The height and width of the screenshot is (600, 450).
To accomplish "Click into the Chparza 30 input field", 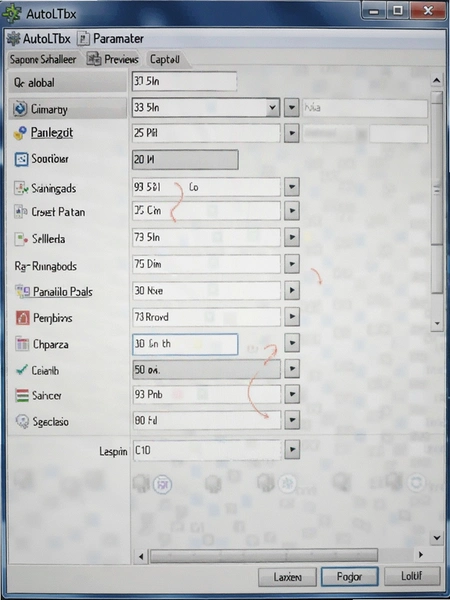I will pos(185,344).
